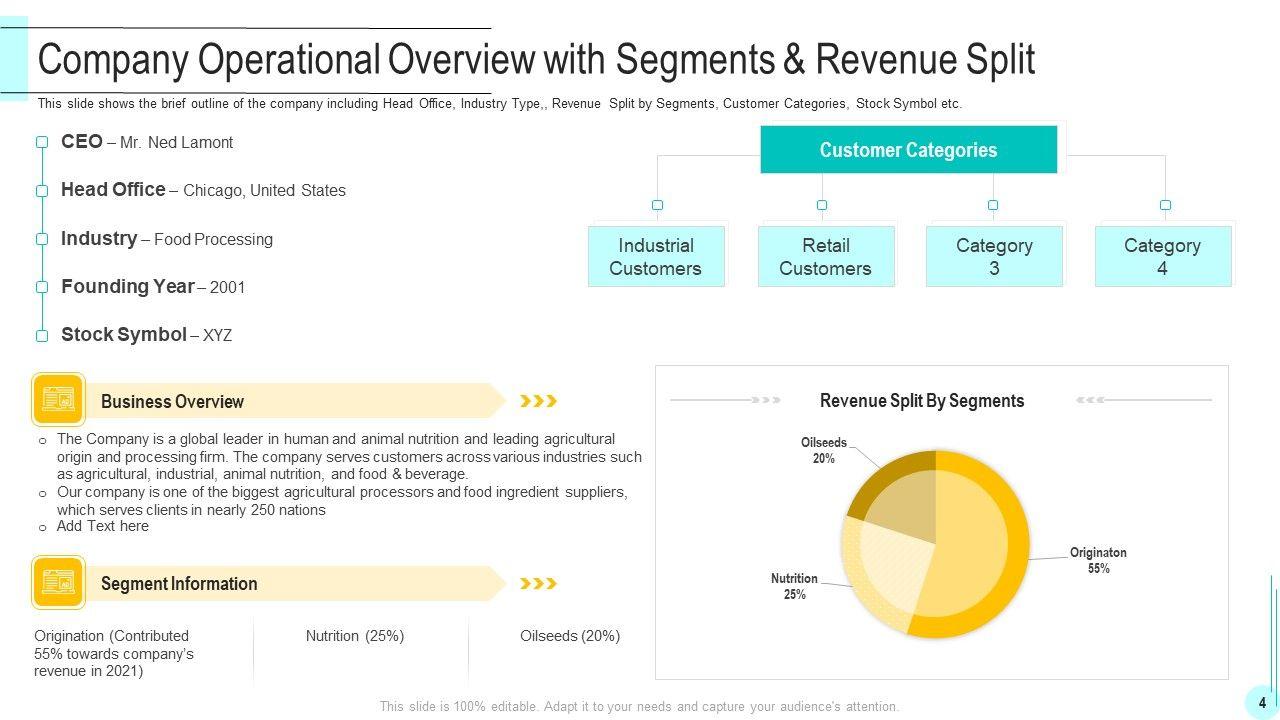Click the yellow Segment Information icon

(x=59, y=582)
